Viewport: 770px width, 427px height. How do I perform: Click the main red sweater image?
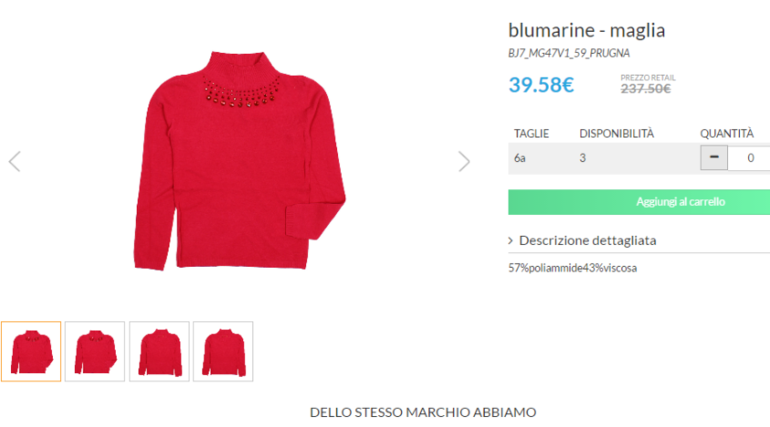tap(239, 160)
